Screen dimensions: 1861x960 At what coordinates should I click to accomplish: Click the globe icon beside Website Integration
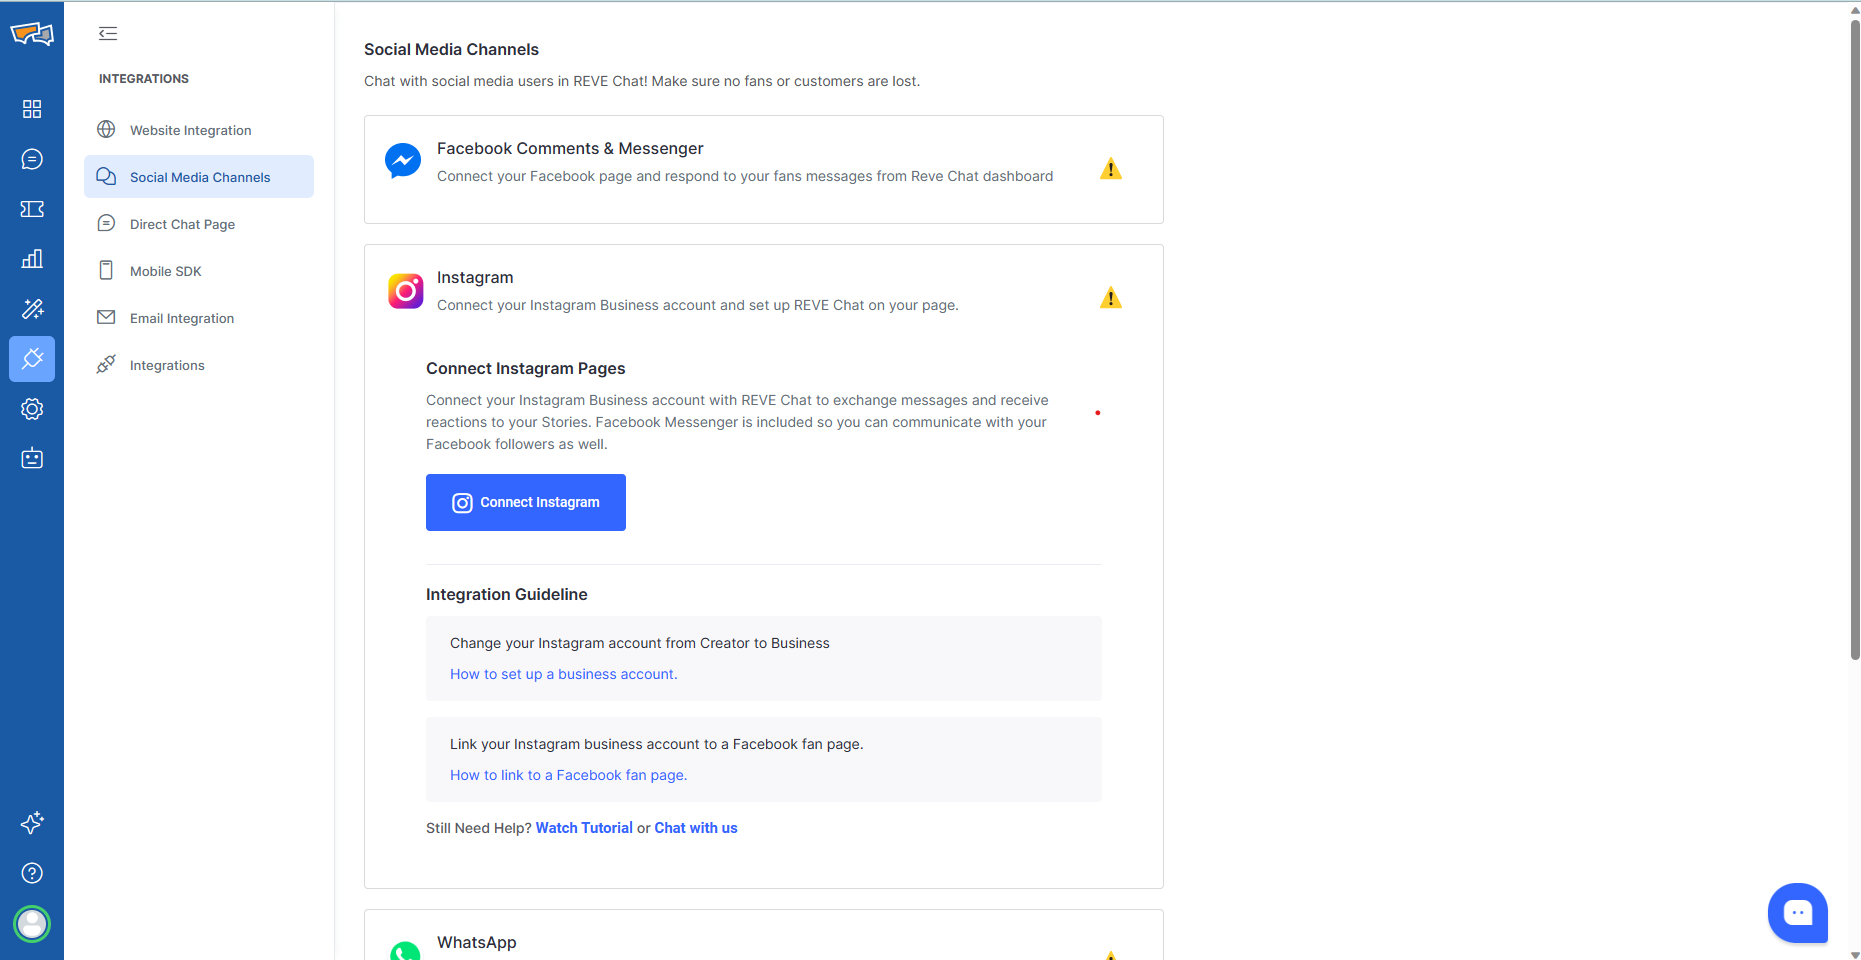[106, 129]
